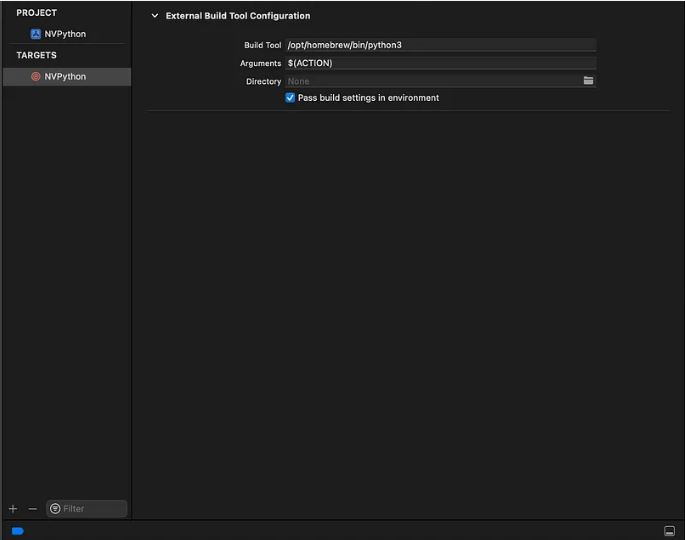Select NVPython under TARGETS
Screen dimensions: 685x540
pos(65,77)
